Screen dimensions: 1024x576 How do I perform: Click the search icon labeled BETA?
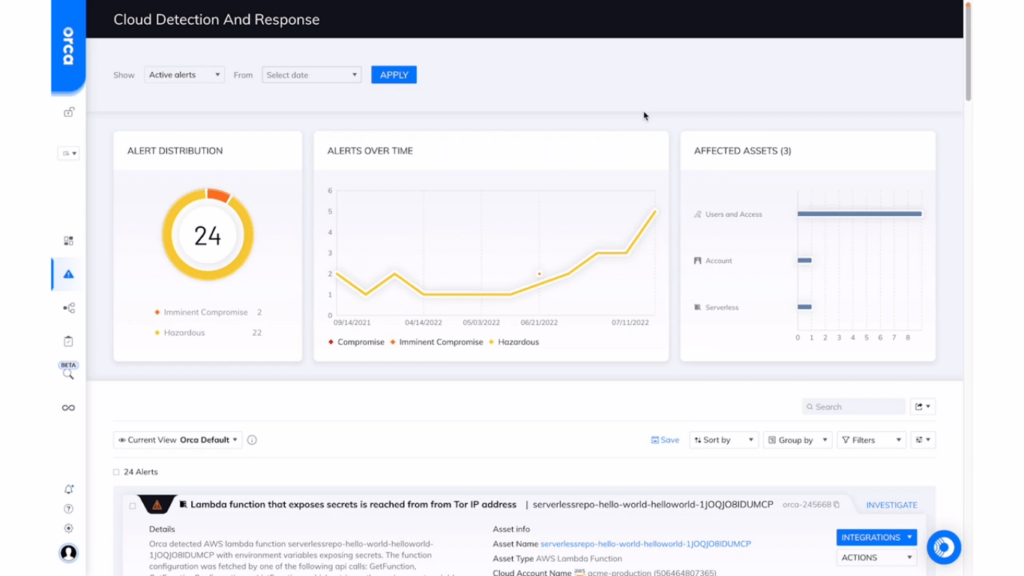[66, 371]
